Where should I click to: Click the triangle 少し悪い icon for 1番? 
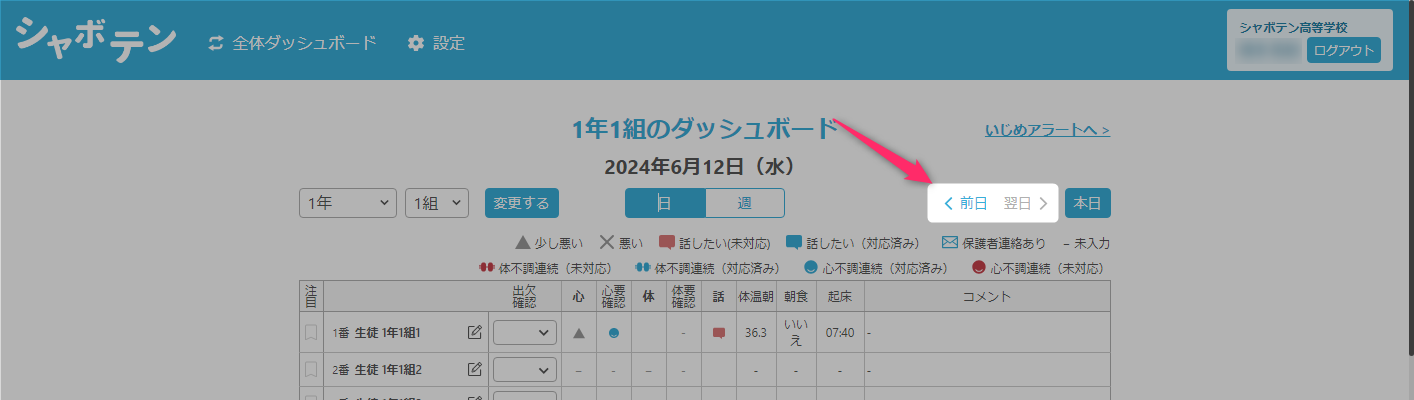(578, 333)
